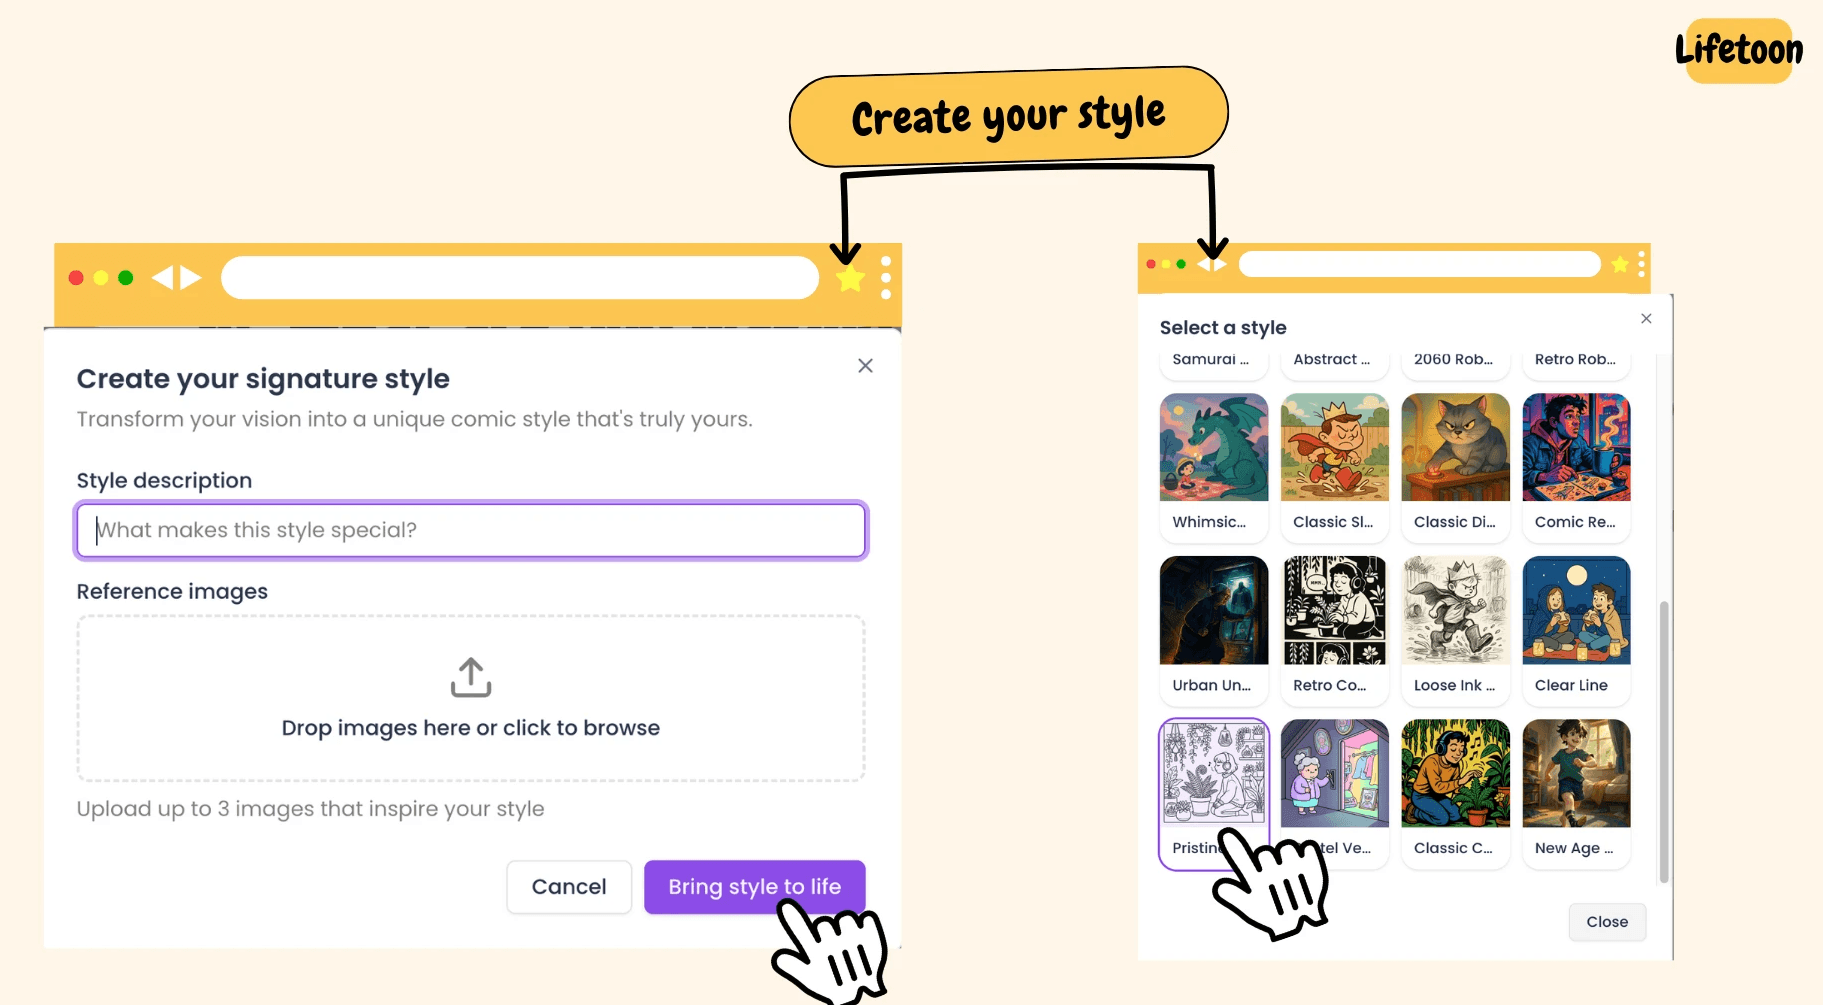
Task: Click the upload arrow icon in the reference images area
Action: [x=470, y=676]
